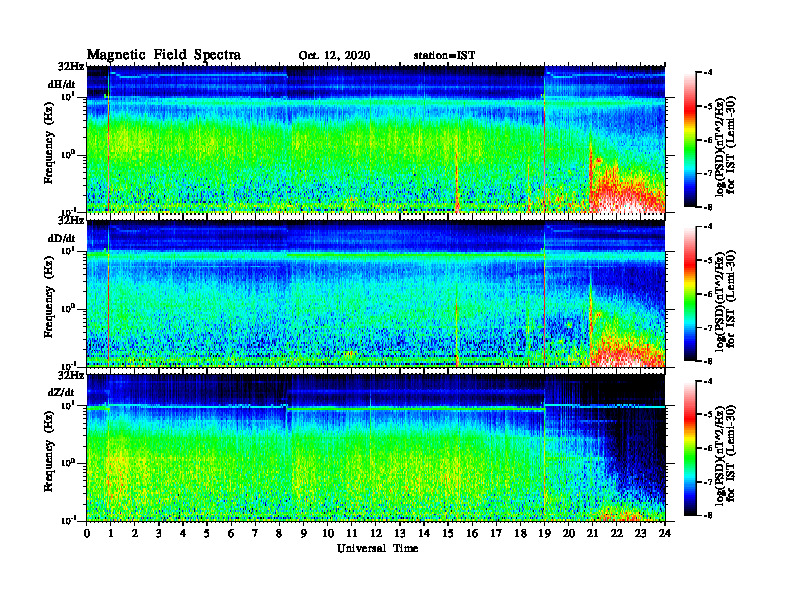
Task: Select the "dH/dt" panel label
Action: point(62,85)
